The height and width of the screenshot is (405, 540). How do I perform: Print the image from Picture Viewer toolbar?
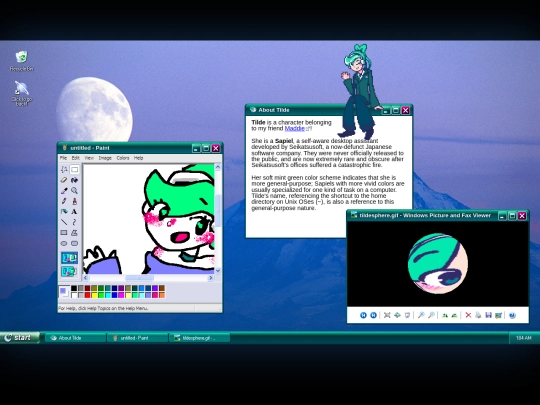[478, 315]
